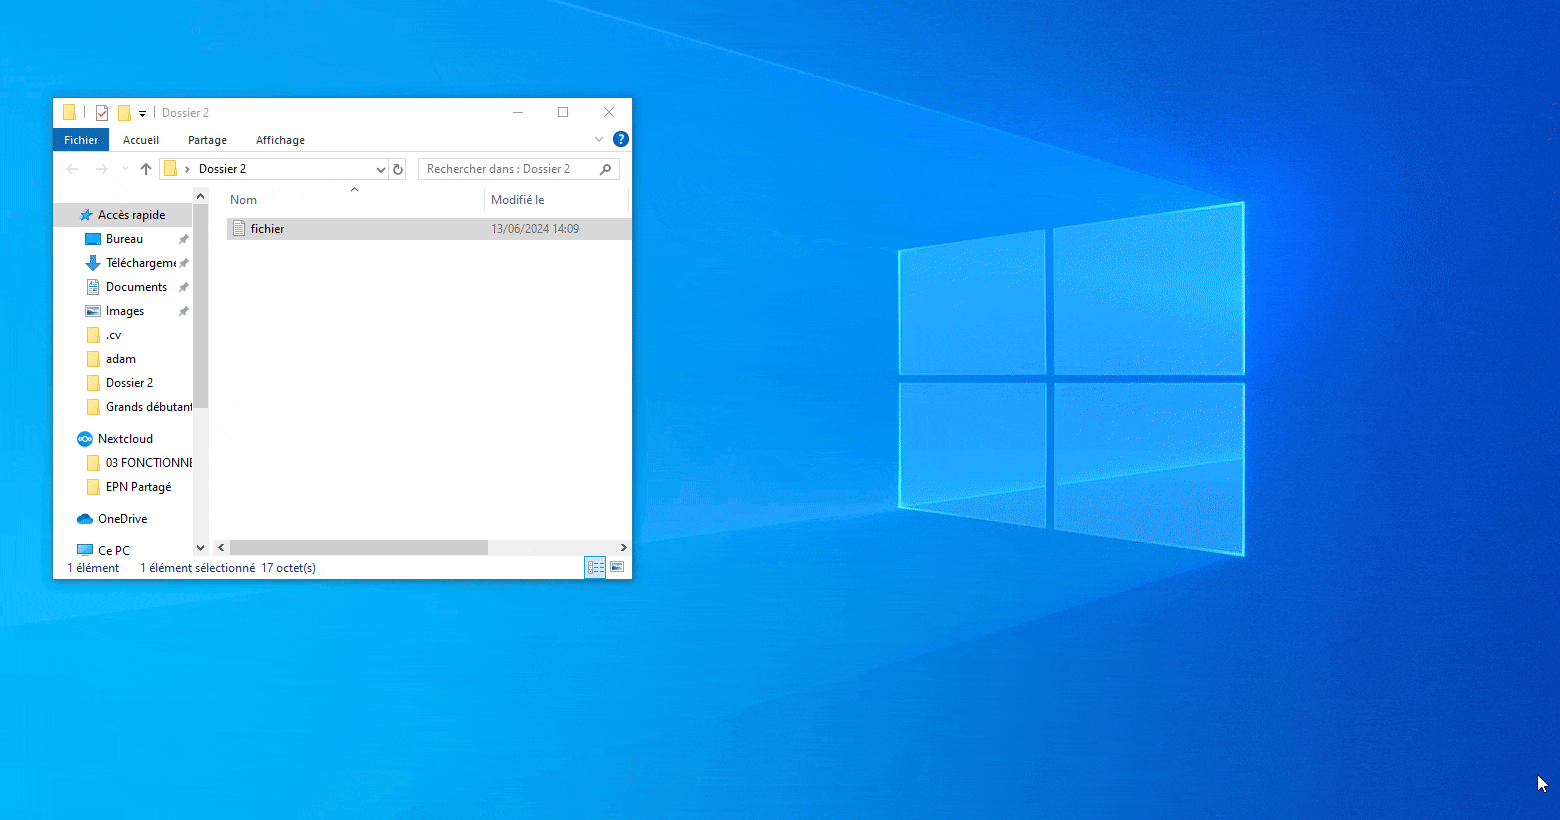Select Nextcloud in the navigation pane
Image resolution: width=1560 pixels, height=820 pixels.
click(x=125, y=439)
